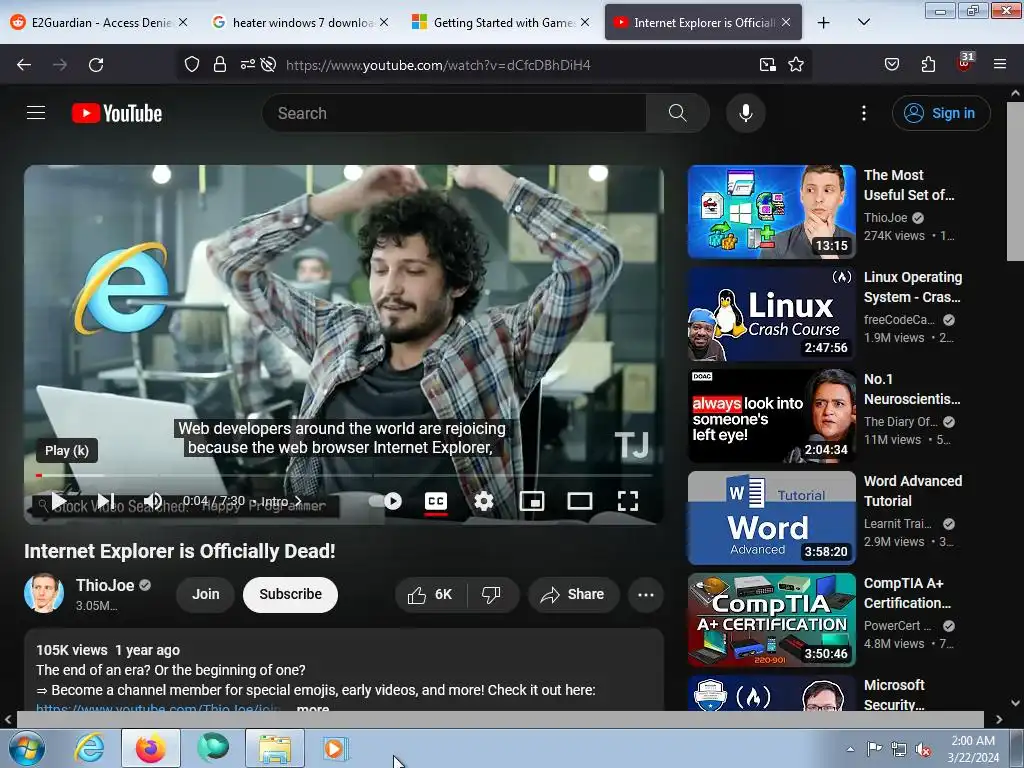Reload the current page
Viewport: 1024px width, 768px height.
96,65
